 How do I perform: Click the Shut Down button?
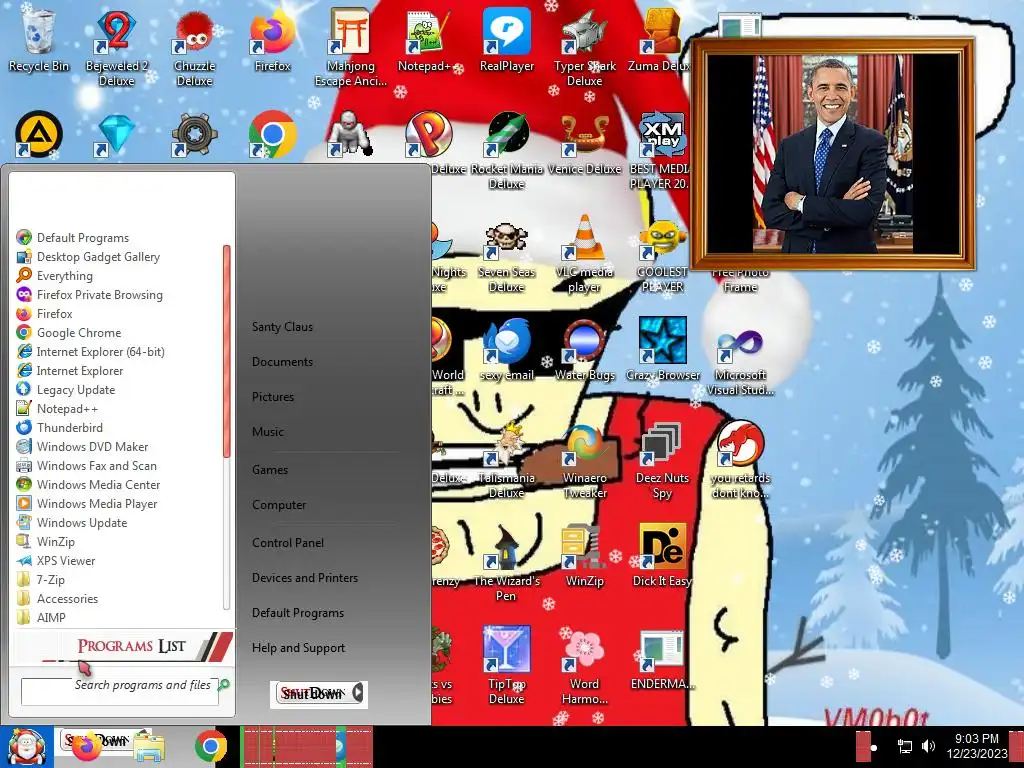[x=312, y=693]
